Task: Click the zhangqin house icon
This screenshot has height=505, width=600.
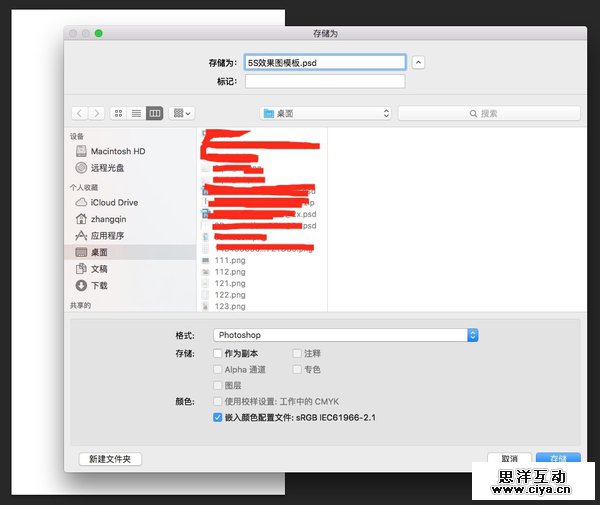Action: [81, 219]
